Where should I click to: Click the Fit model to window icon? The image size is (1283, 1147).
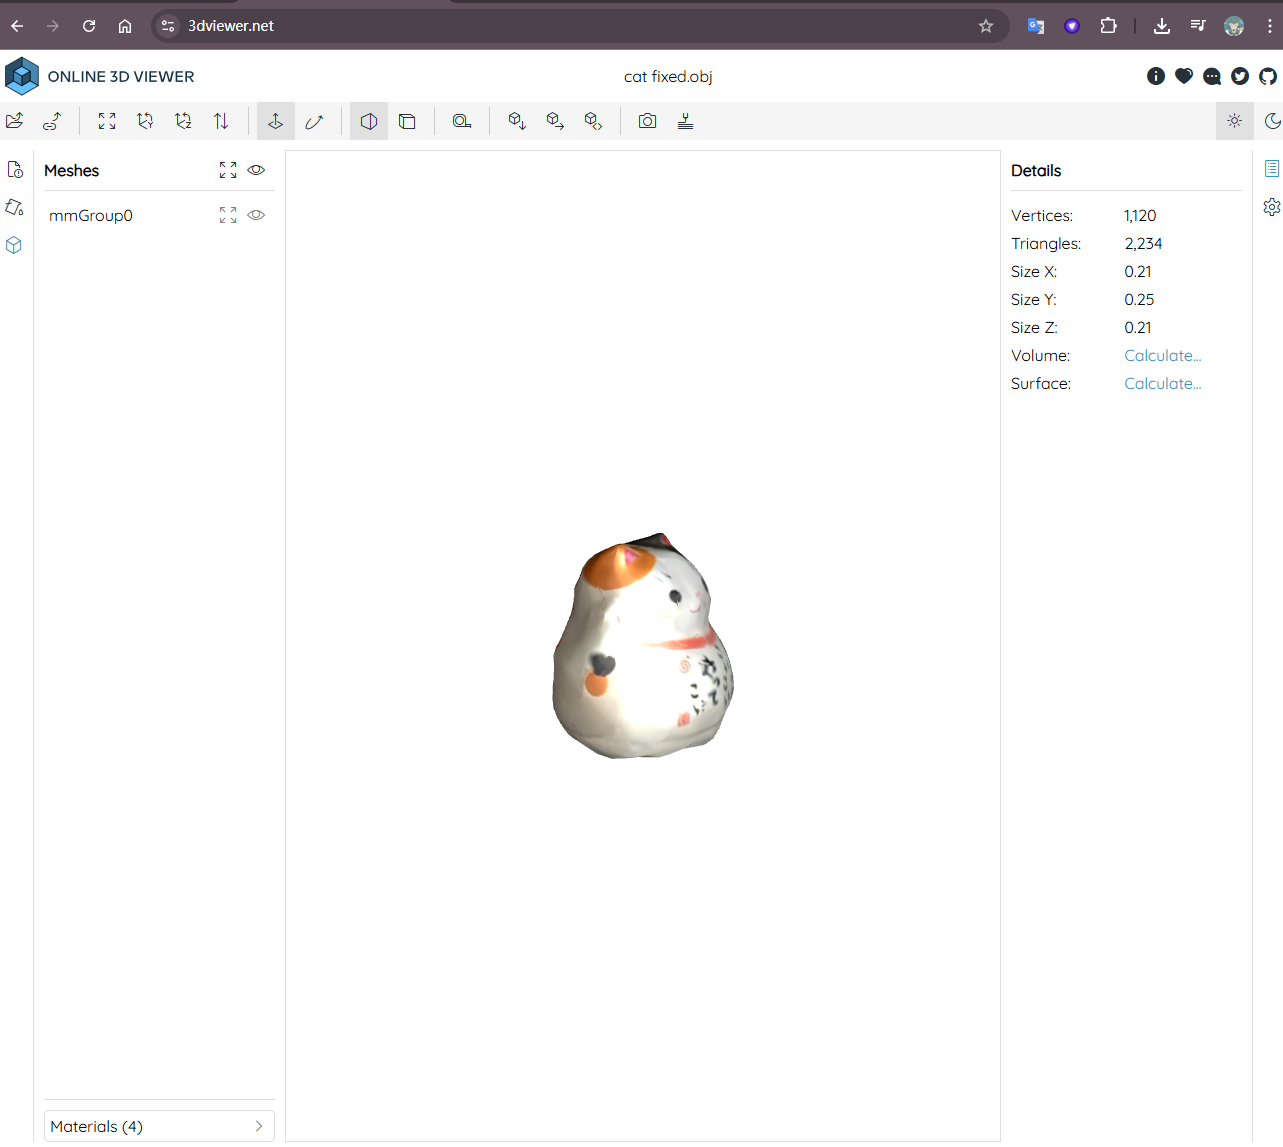pyautogui.click(x=107, y=121)
